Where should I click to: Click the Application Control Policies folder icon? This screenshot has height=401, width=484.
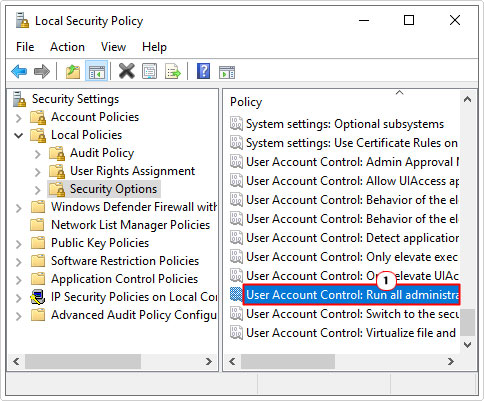click(x=37, y=279)
